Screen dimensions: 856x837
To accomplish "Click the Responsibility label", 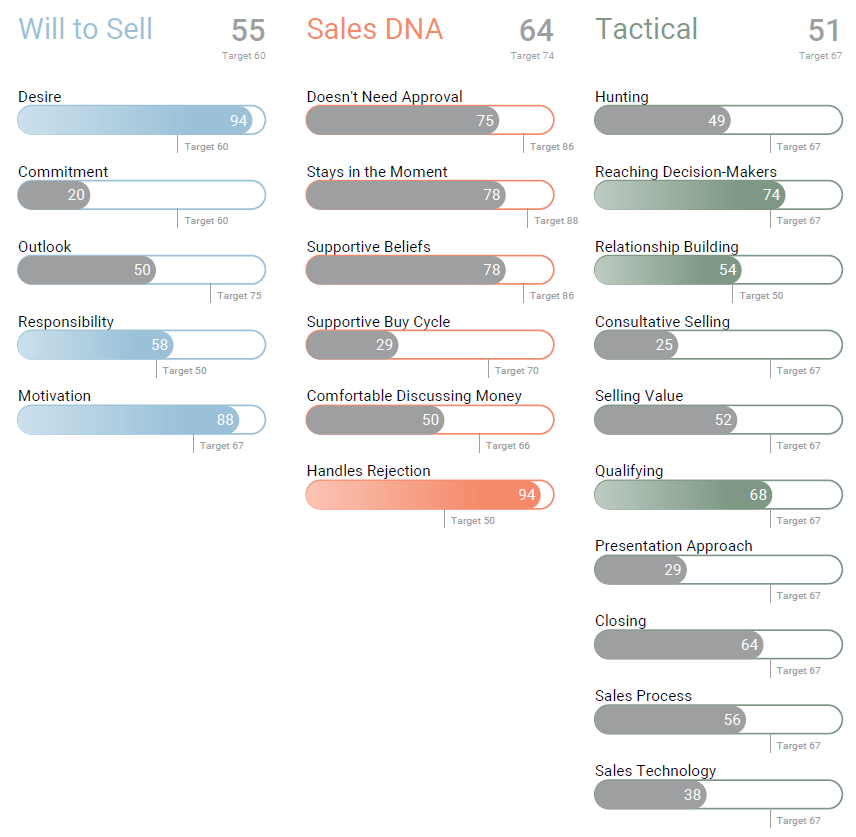I will tap(66, 322).
